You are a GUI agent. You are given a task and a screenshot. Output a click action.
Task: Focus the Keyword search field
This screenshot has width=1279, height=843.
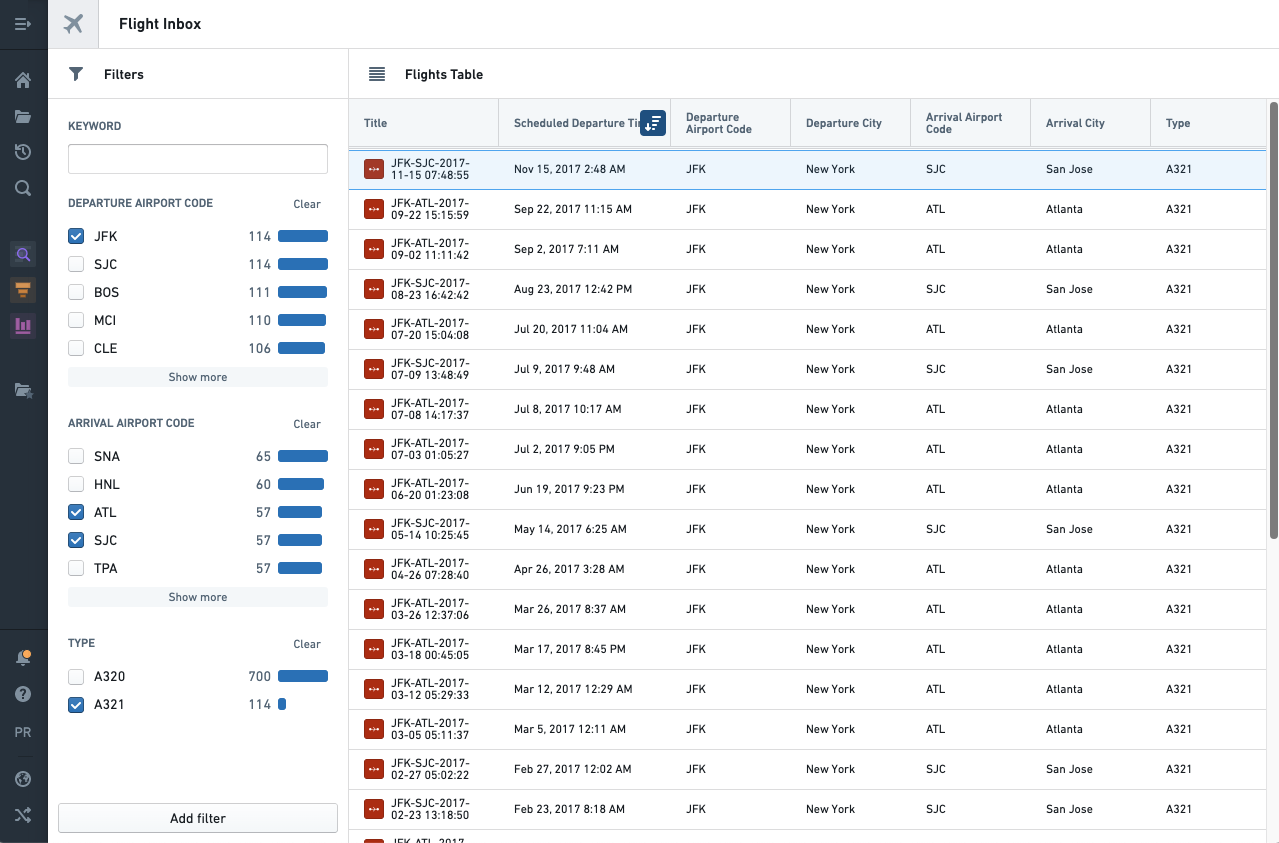click(198, 159)
